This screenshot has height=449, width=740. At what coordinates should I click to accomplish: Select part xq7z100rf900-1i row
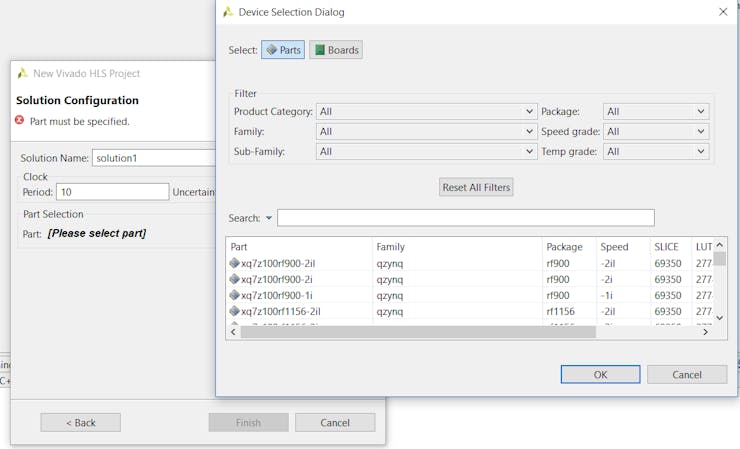point(470,295)
